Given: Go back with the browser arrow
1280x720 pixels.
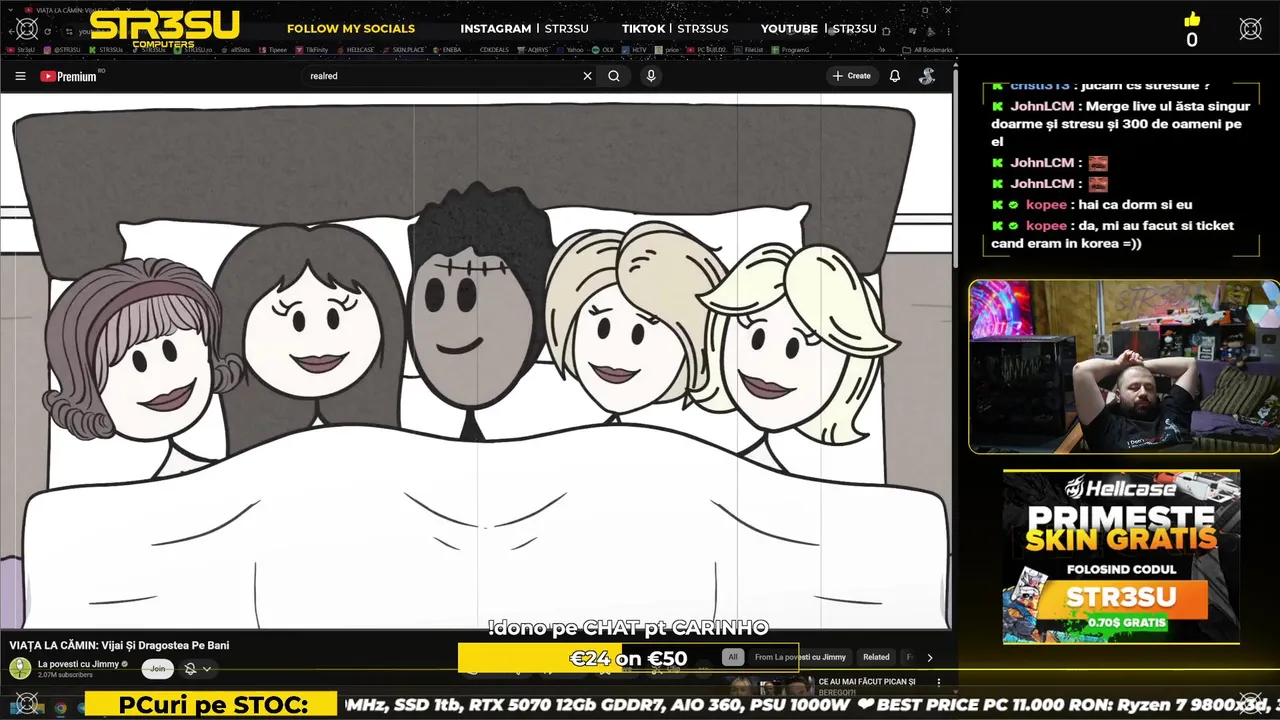Looking at the screenshot, I should click(x=10, y=31).
